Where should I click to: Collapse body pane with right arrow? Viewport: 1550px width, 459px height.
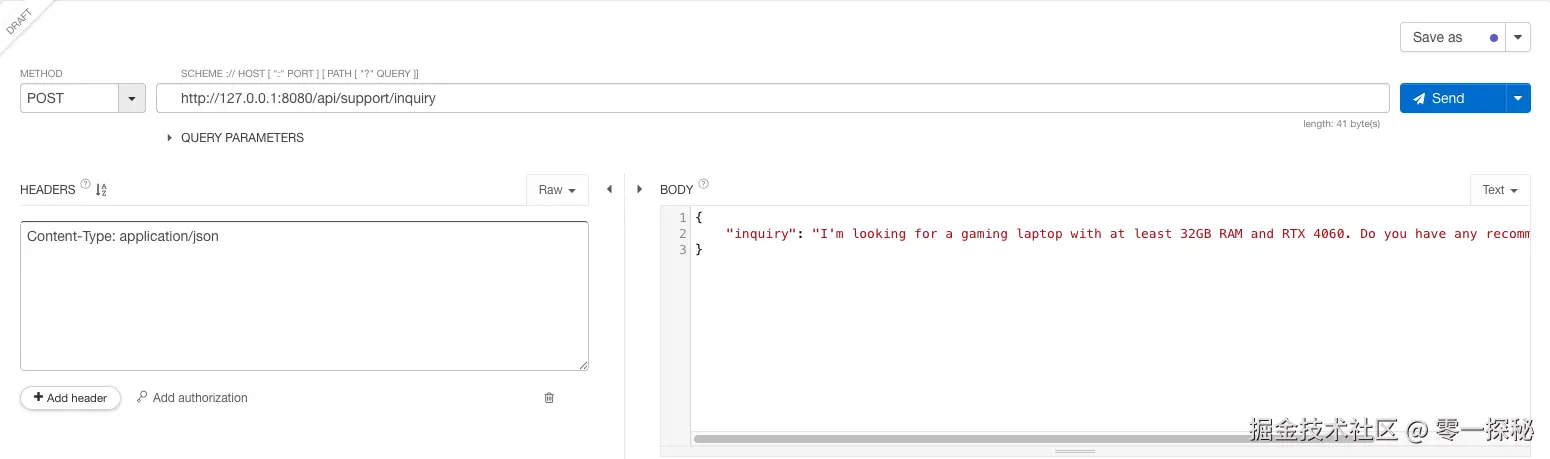[x=639, y=189]
